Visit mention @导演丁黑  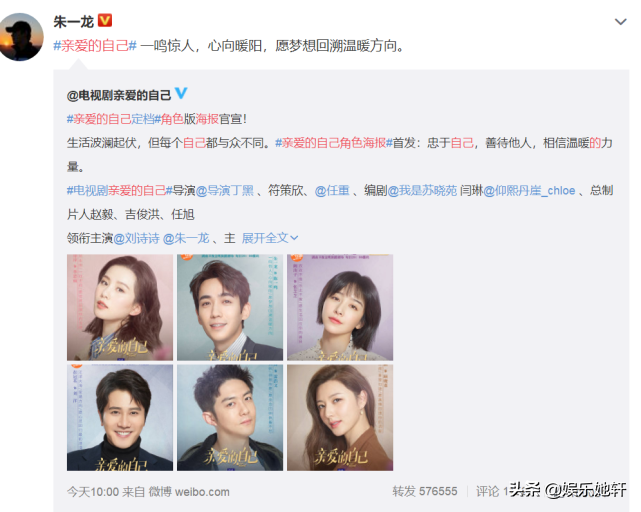click(x=225, y=191)
